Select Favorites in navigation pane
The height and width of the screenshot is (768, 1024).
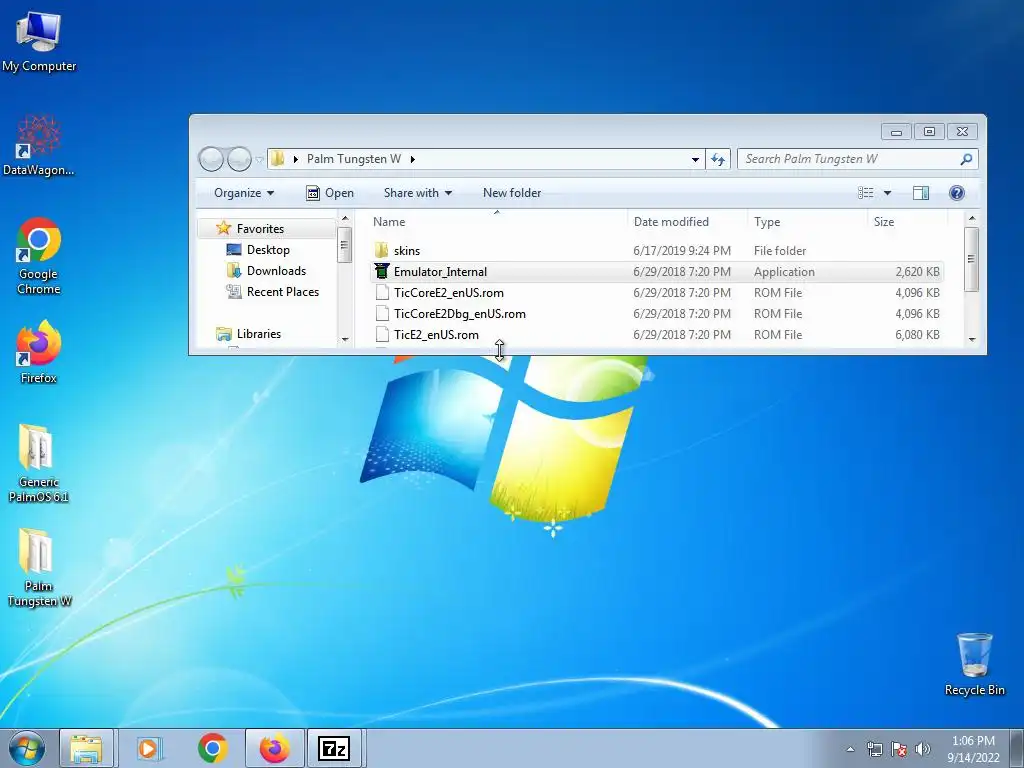260,229
